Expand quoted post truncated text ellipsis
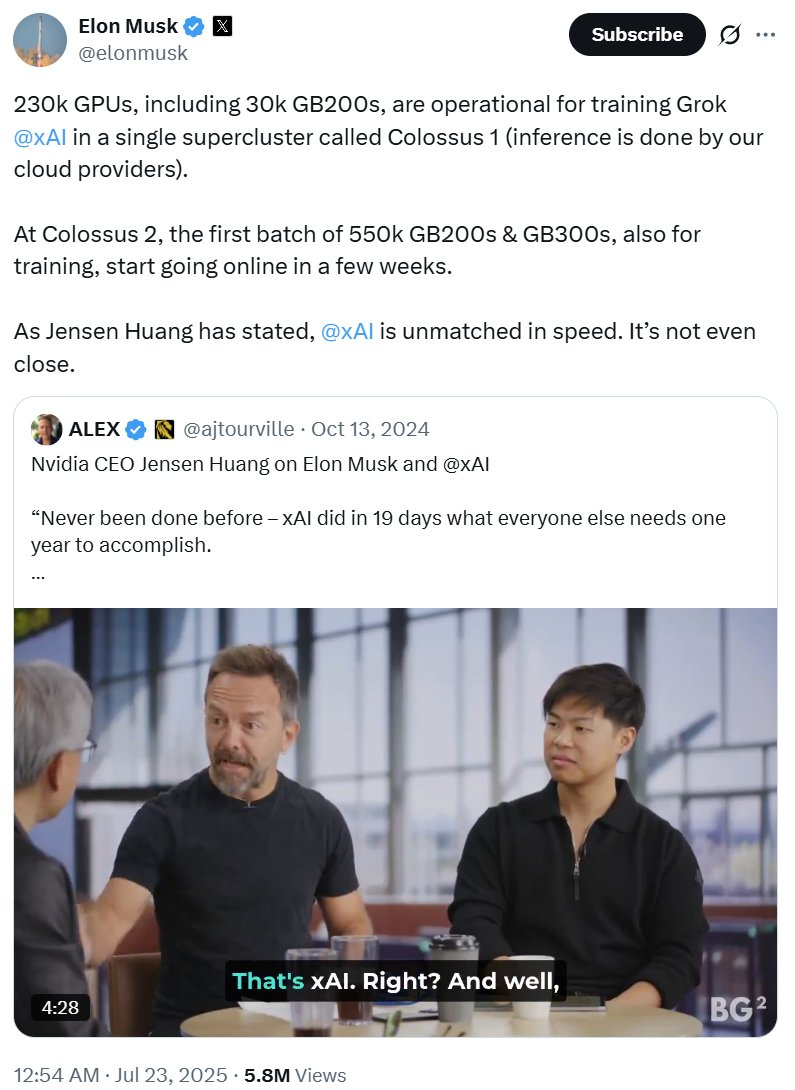This screenshot has height=1090, width=795. pos(38,576)
